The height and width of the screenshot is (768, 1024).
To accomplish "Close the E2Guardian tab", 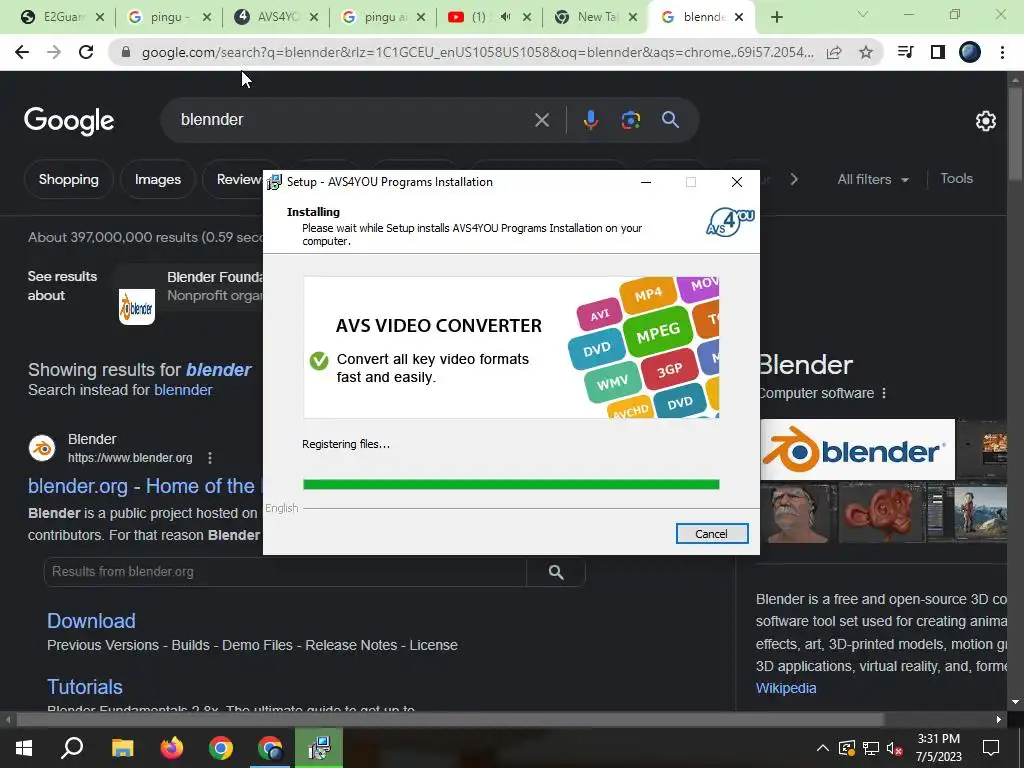I will 99,18.
